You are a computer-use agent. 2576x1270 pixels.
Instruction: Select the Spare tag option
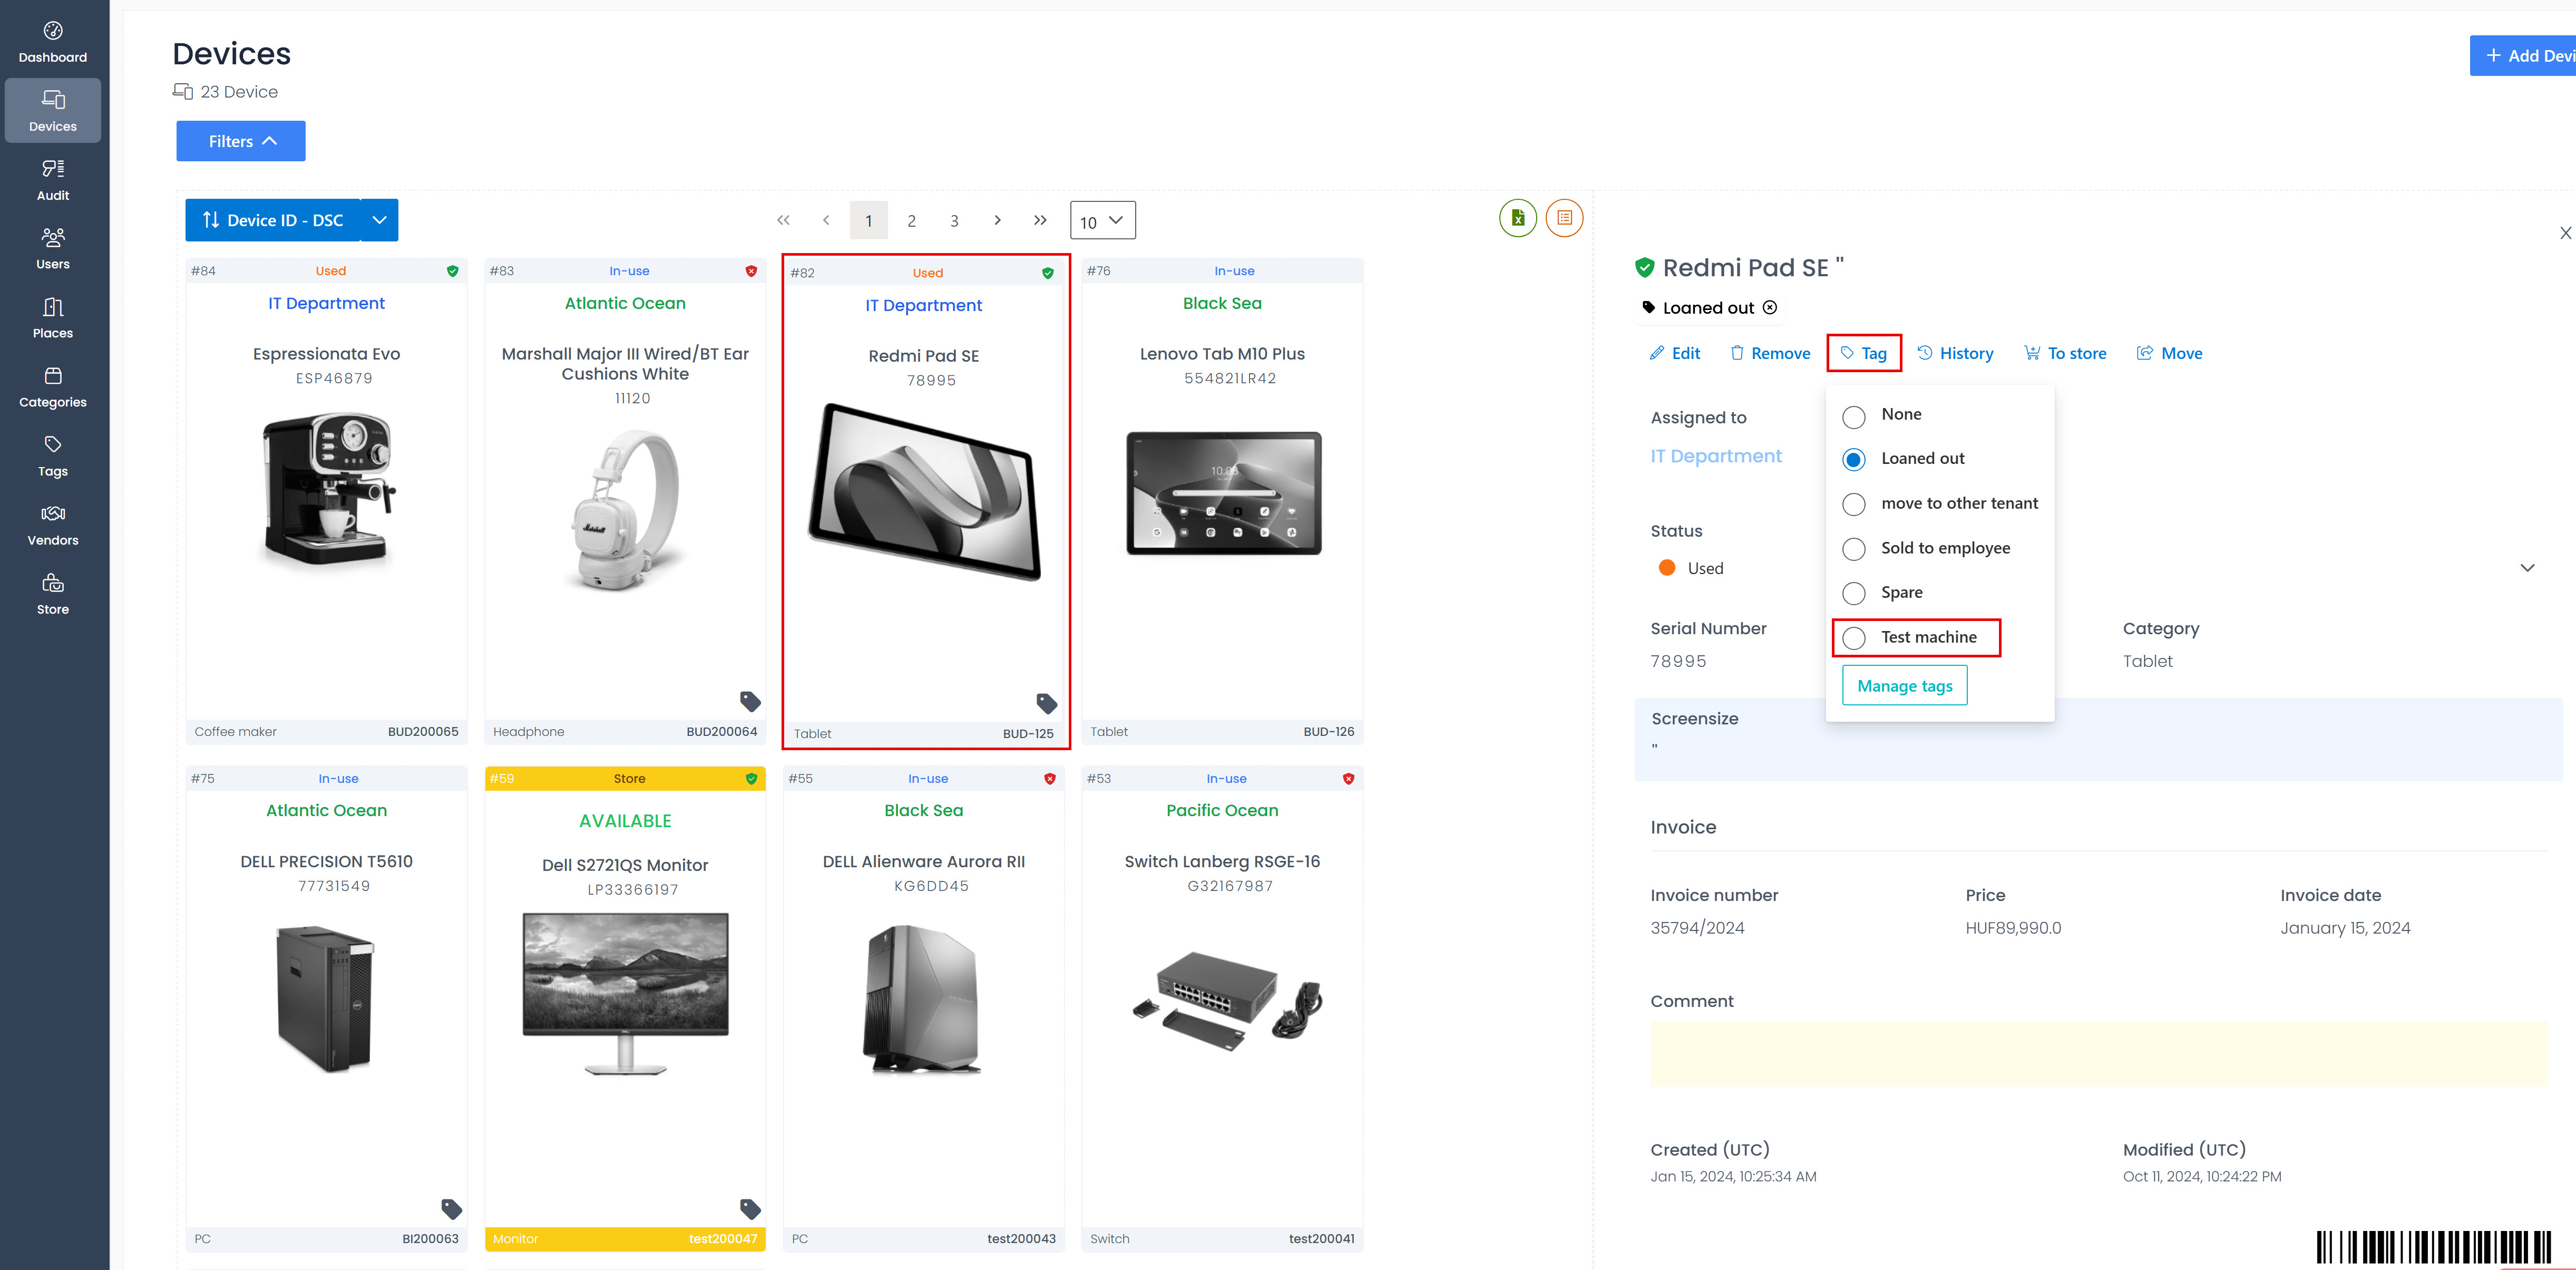click(x=1853, y=593)
